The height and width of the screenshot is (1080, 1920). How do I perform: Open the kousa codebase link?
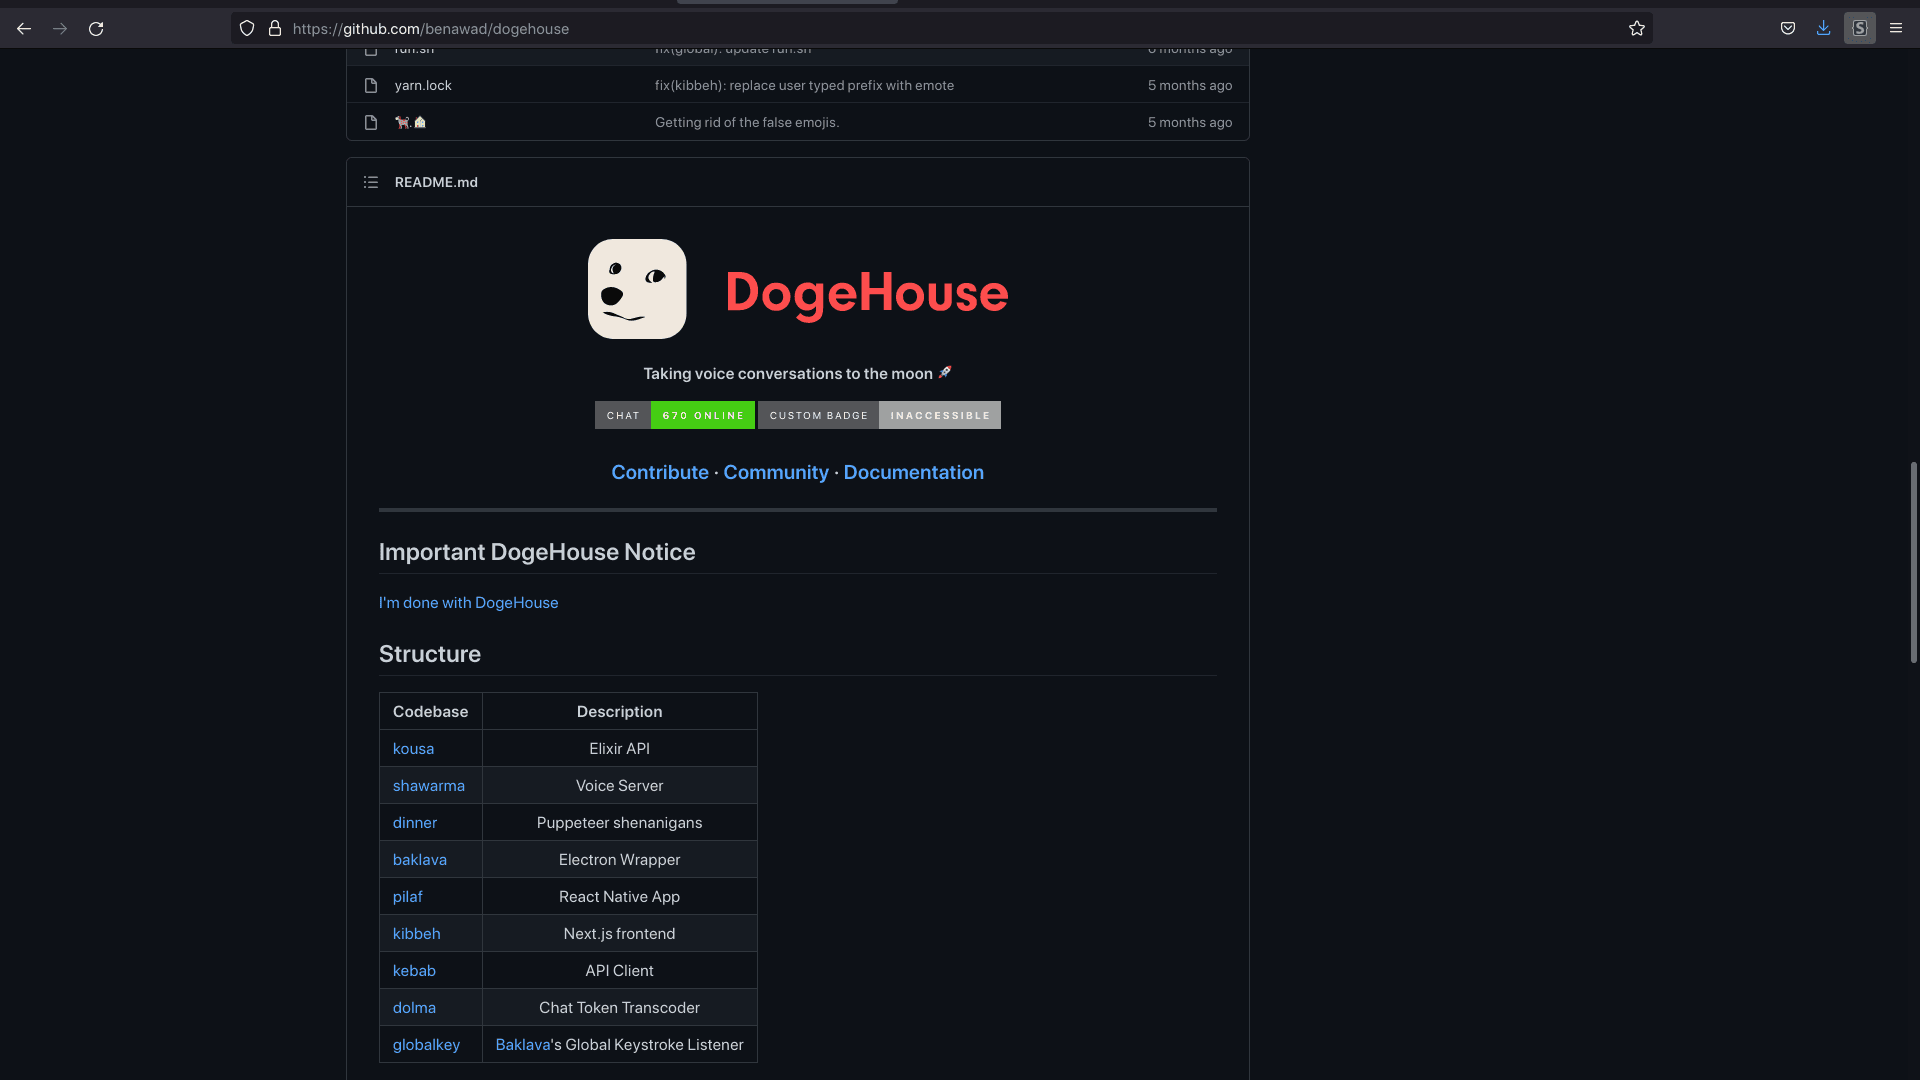[x=413, y=749]
